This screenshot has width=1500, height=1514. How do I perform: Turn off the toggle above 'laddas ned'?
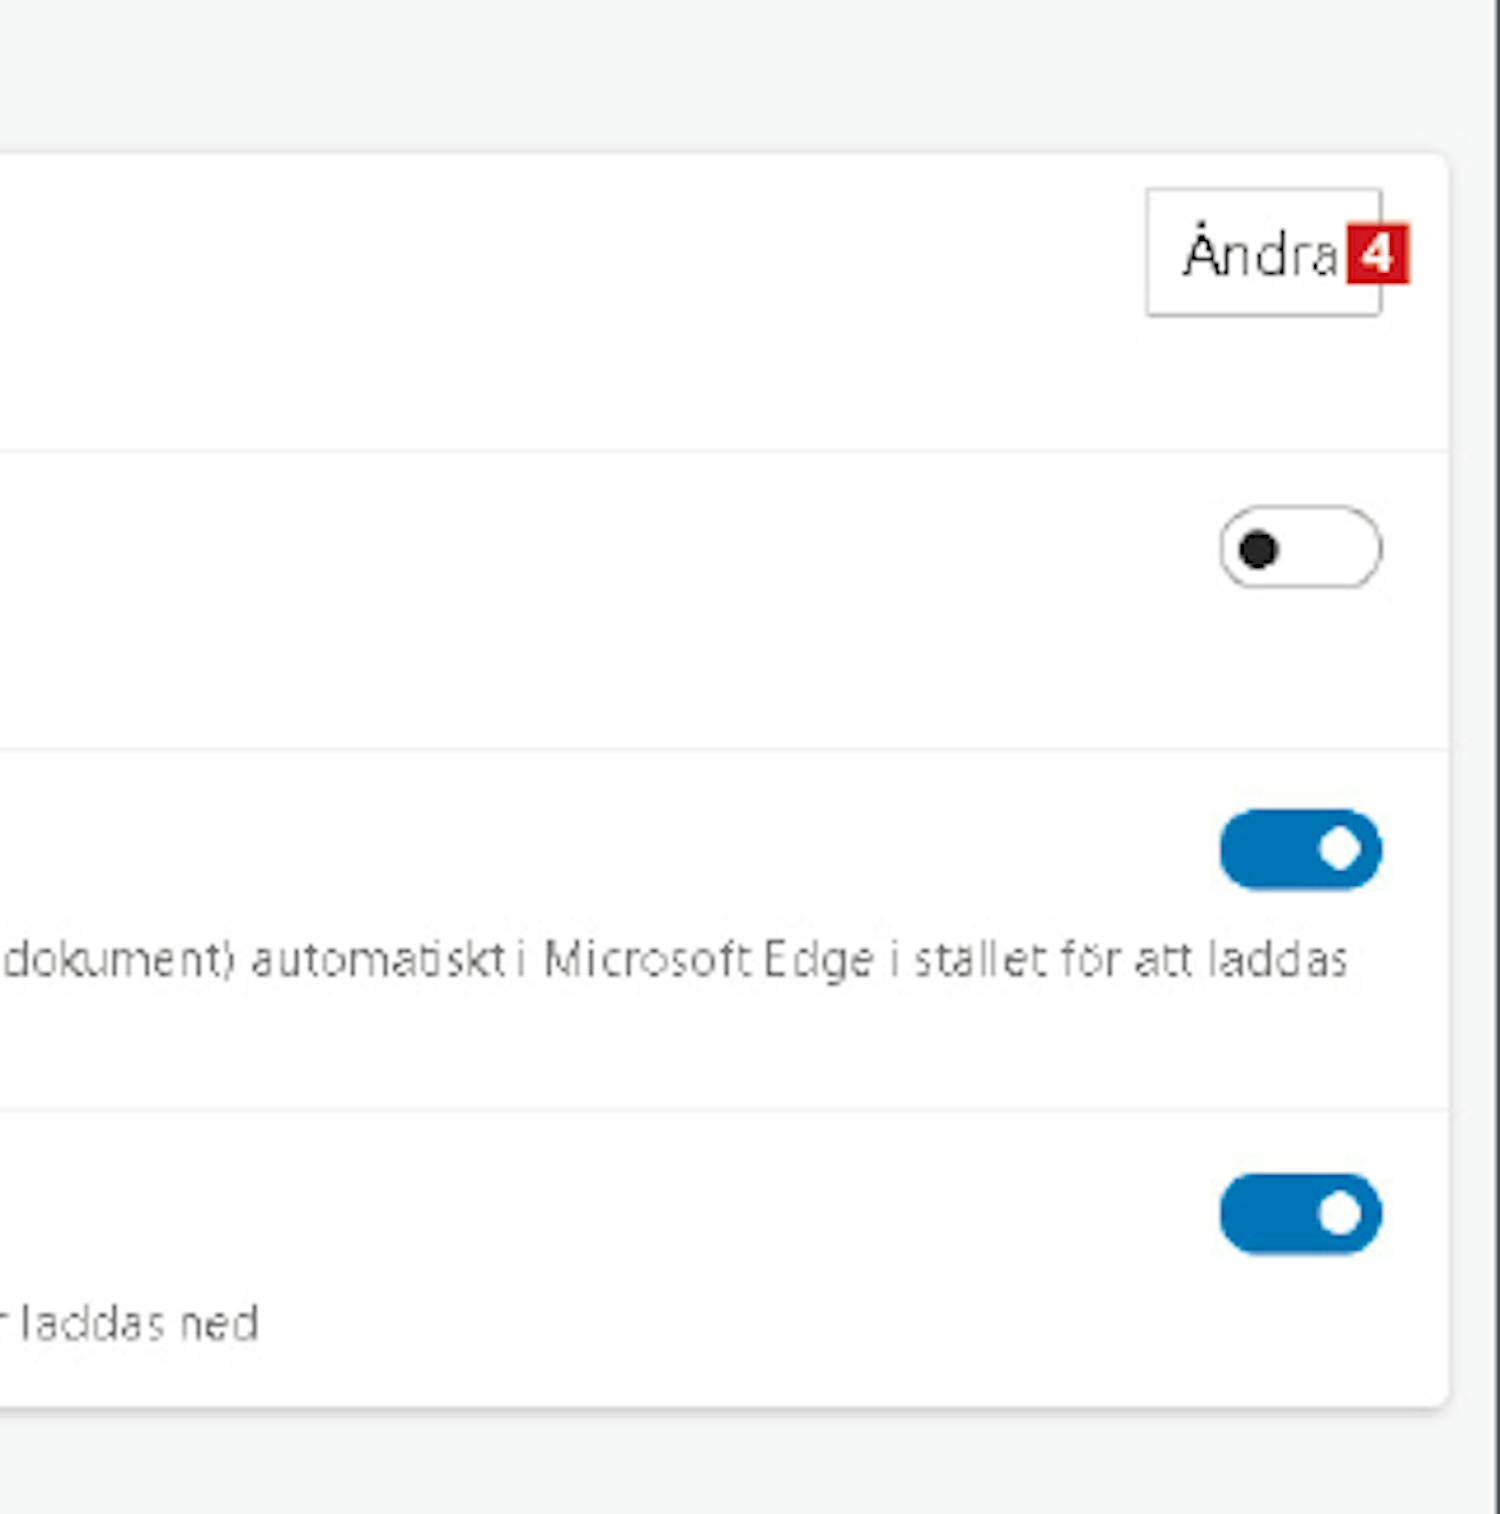[1300, 1214]
